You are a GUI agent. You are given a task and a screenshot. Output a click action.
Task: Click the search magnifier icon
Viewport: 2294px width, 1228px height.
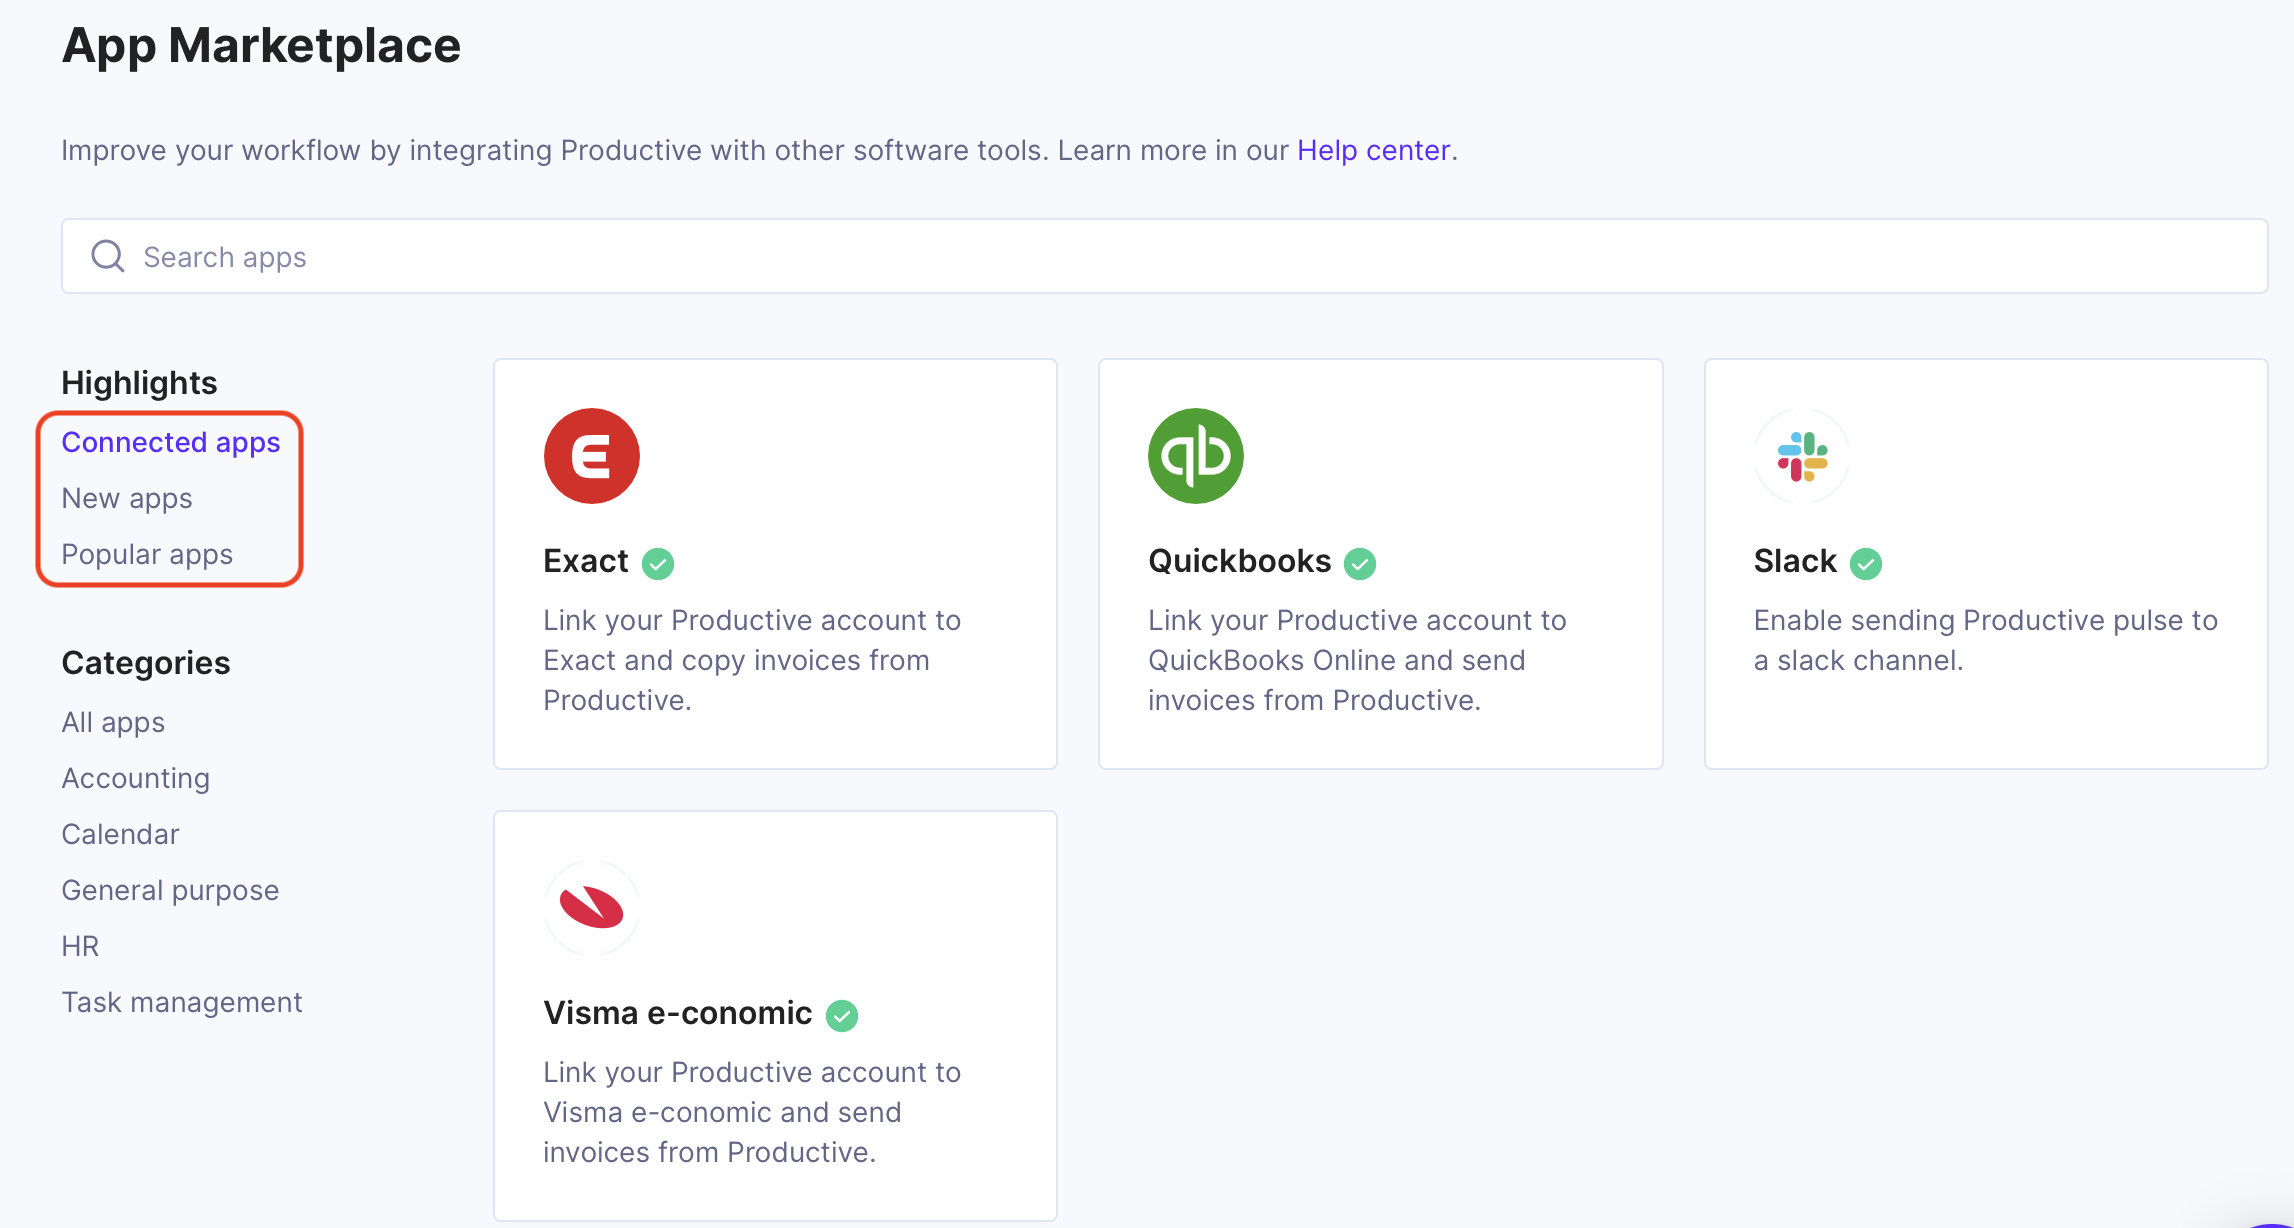(108, 256)
